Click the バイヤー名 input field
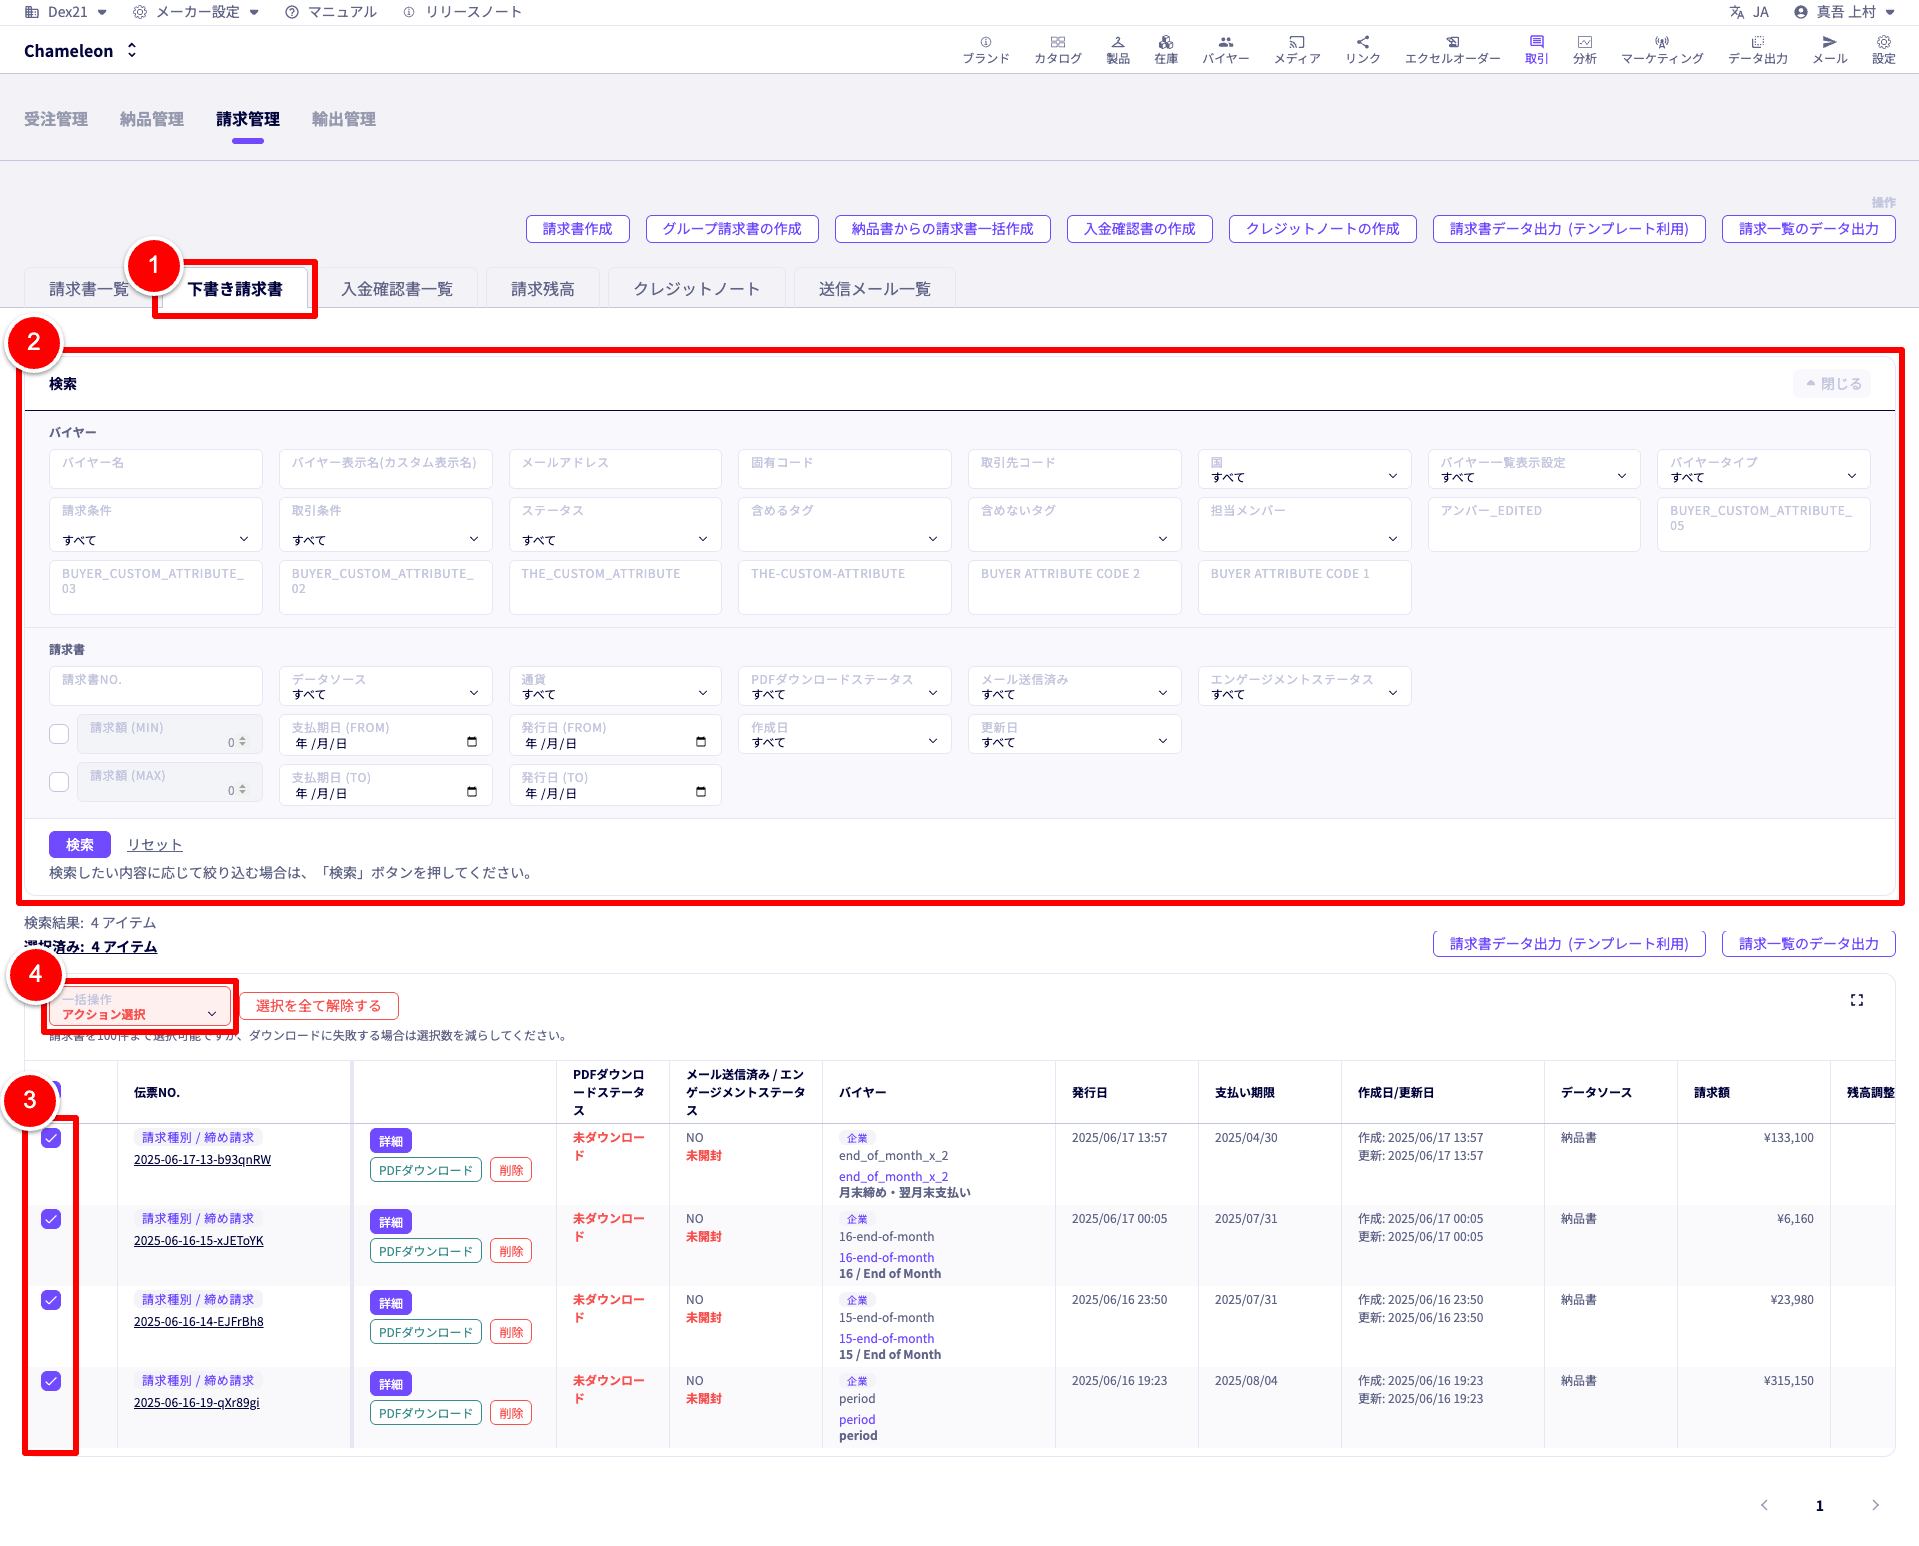 156,470
